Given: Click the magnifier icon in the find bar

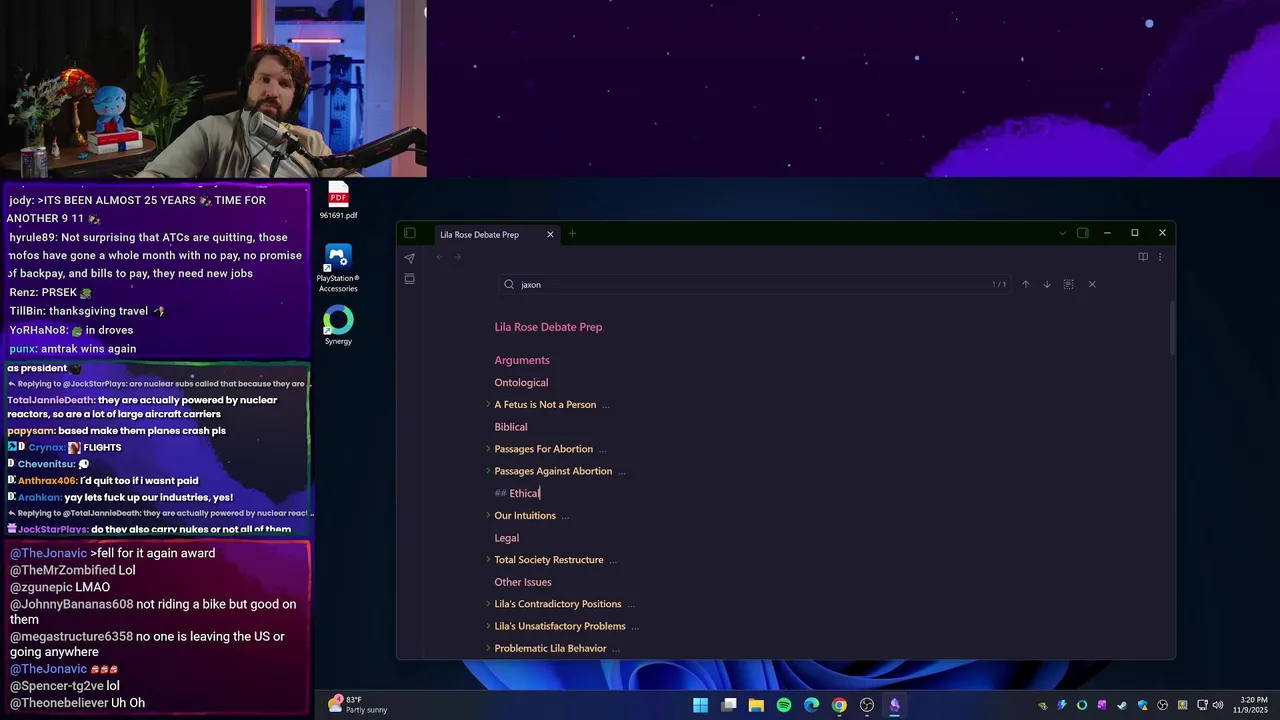Looking at the screenshot, I should (x=509, y=284).
